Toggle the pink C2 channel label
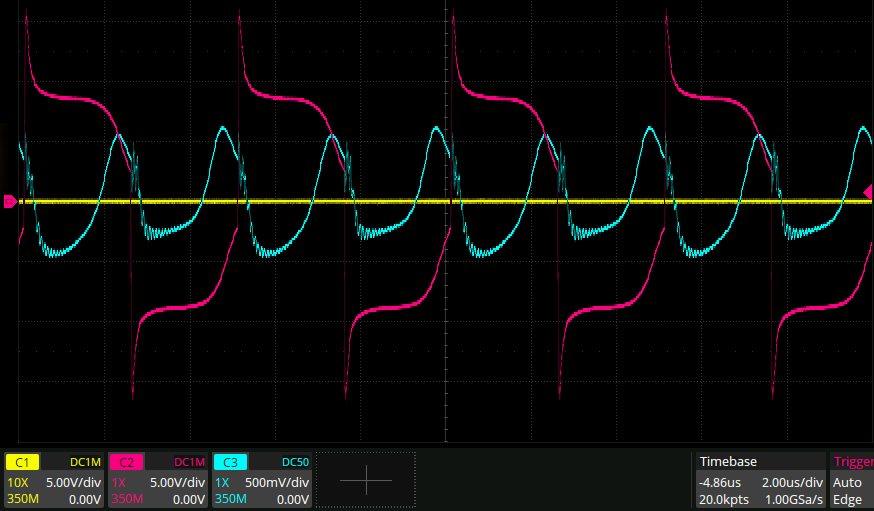Viewport: 874px width, 511px height. [127, 462]
